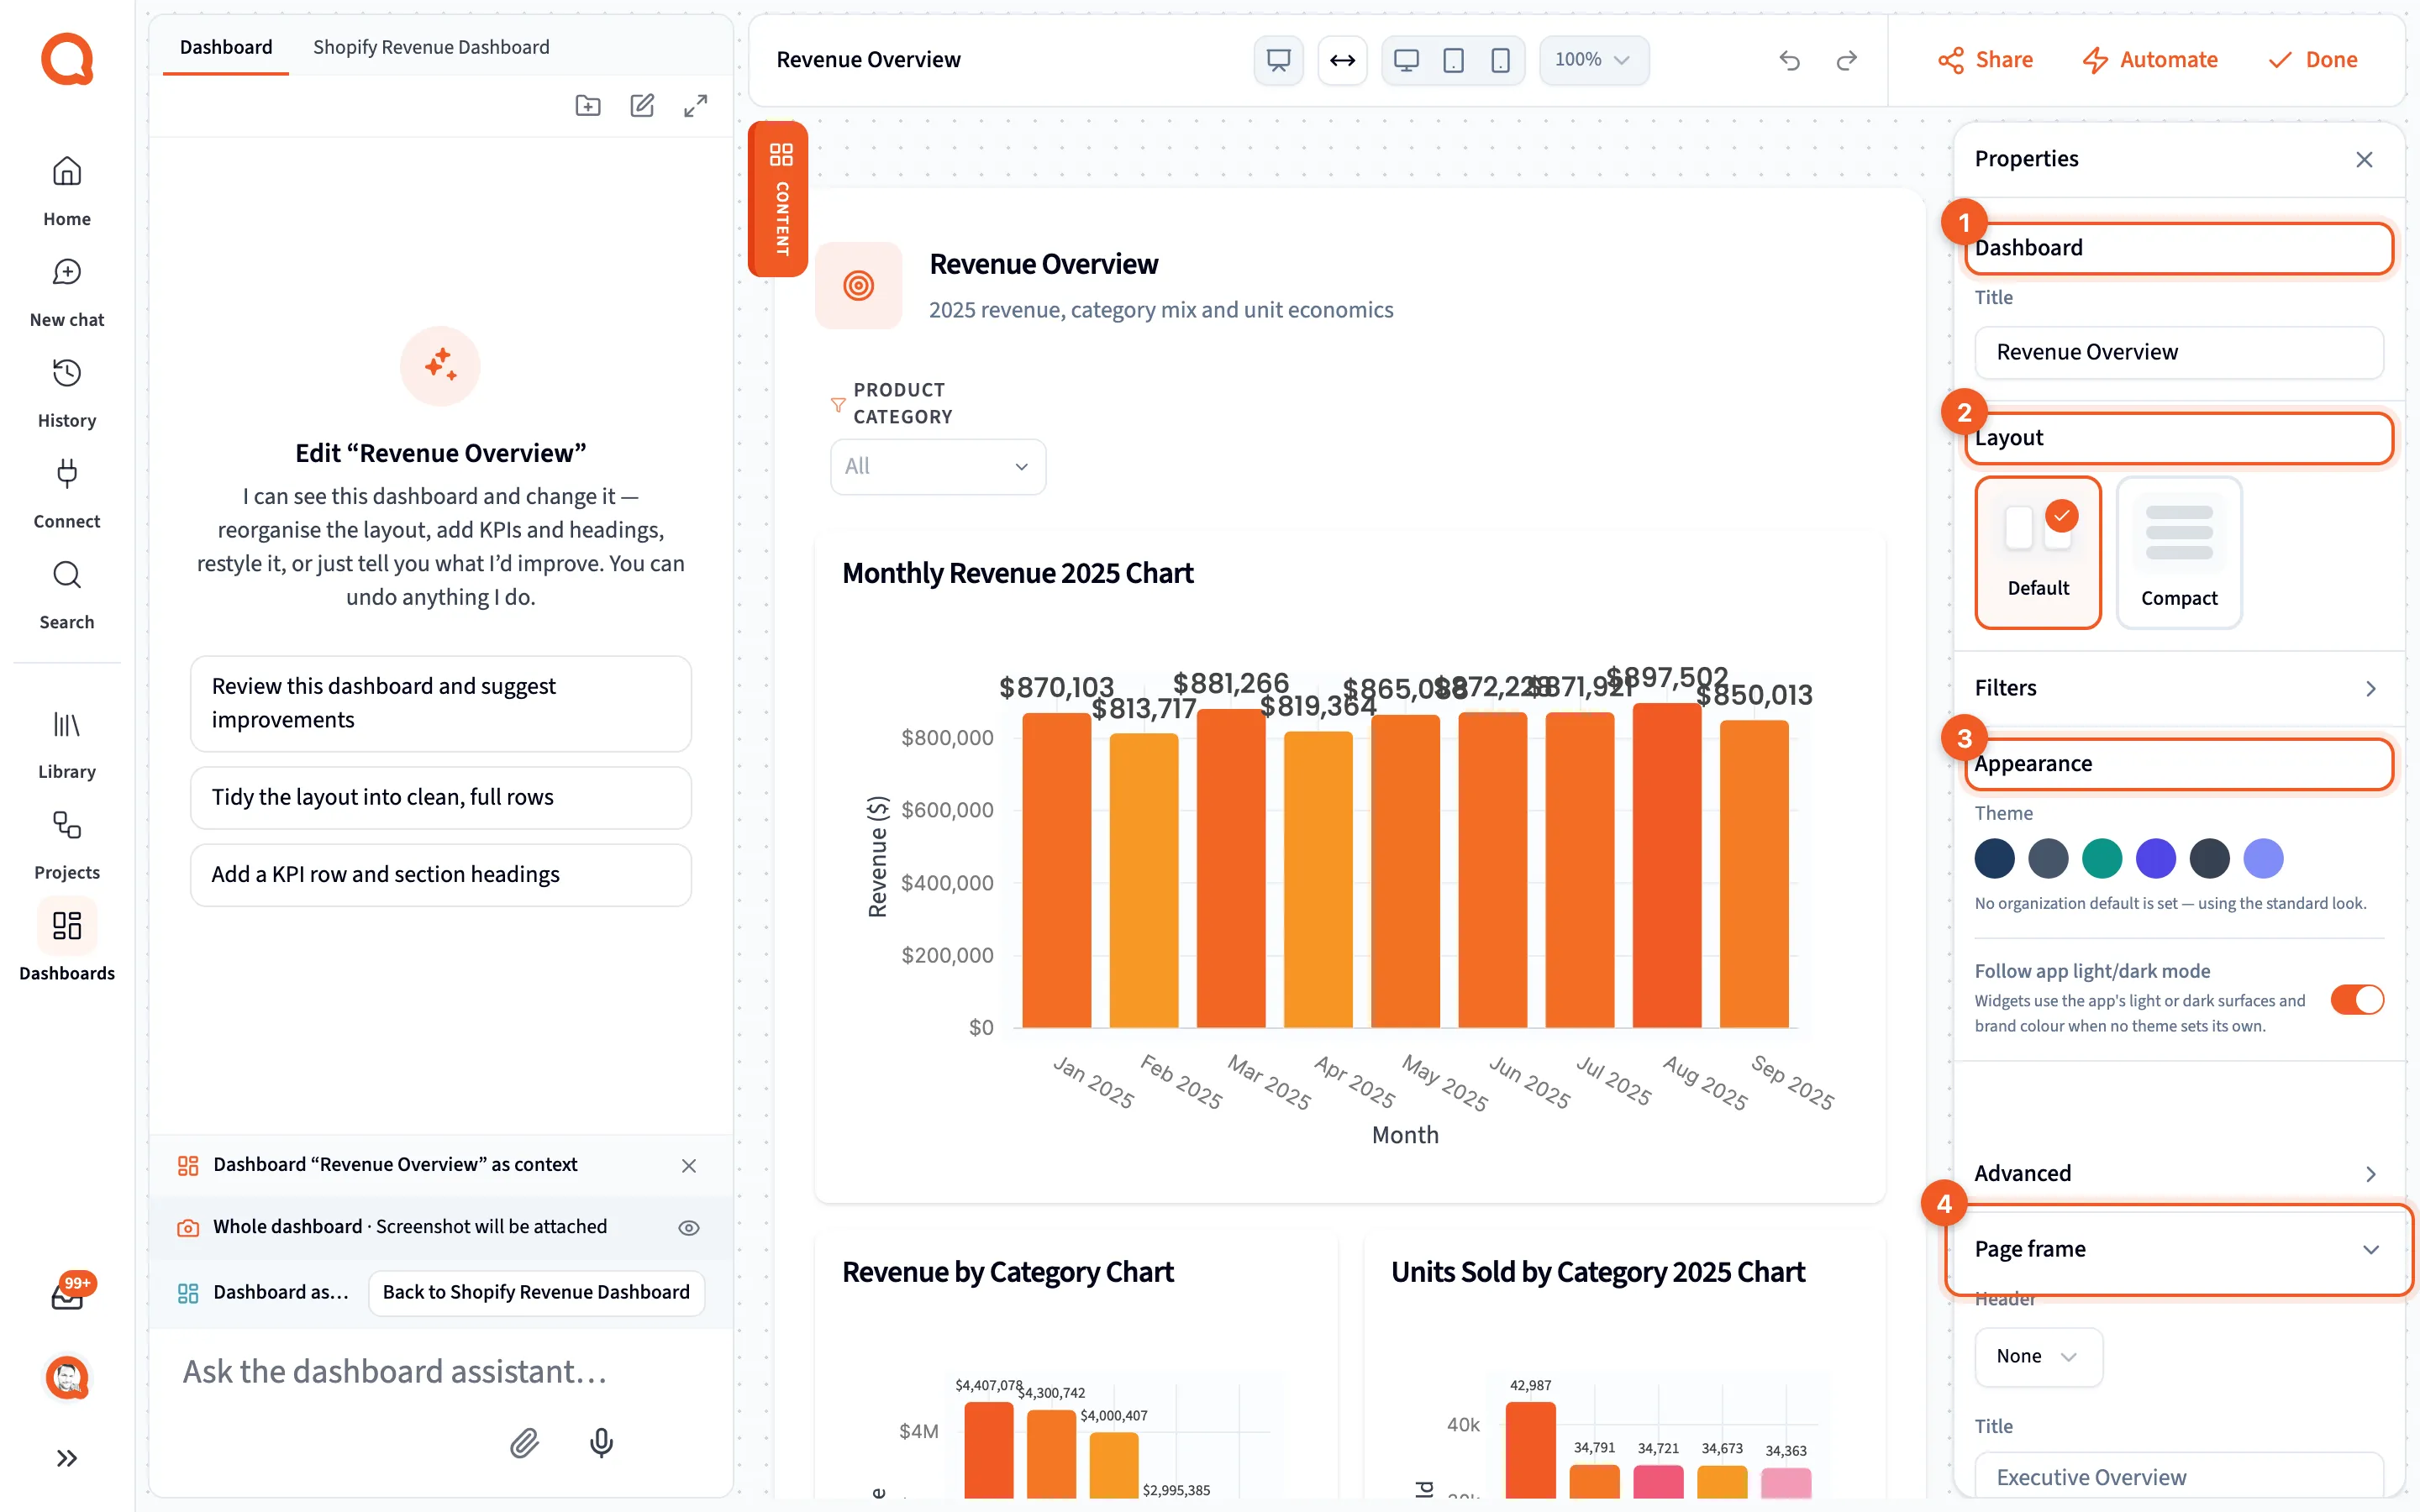Choose Tidy the layout into clean rows
Image resolution: width=2420 pixels, height=1512 pixels.
click(x=441, y=797)
